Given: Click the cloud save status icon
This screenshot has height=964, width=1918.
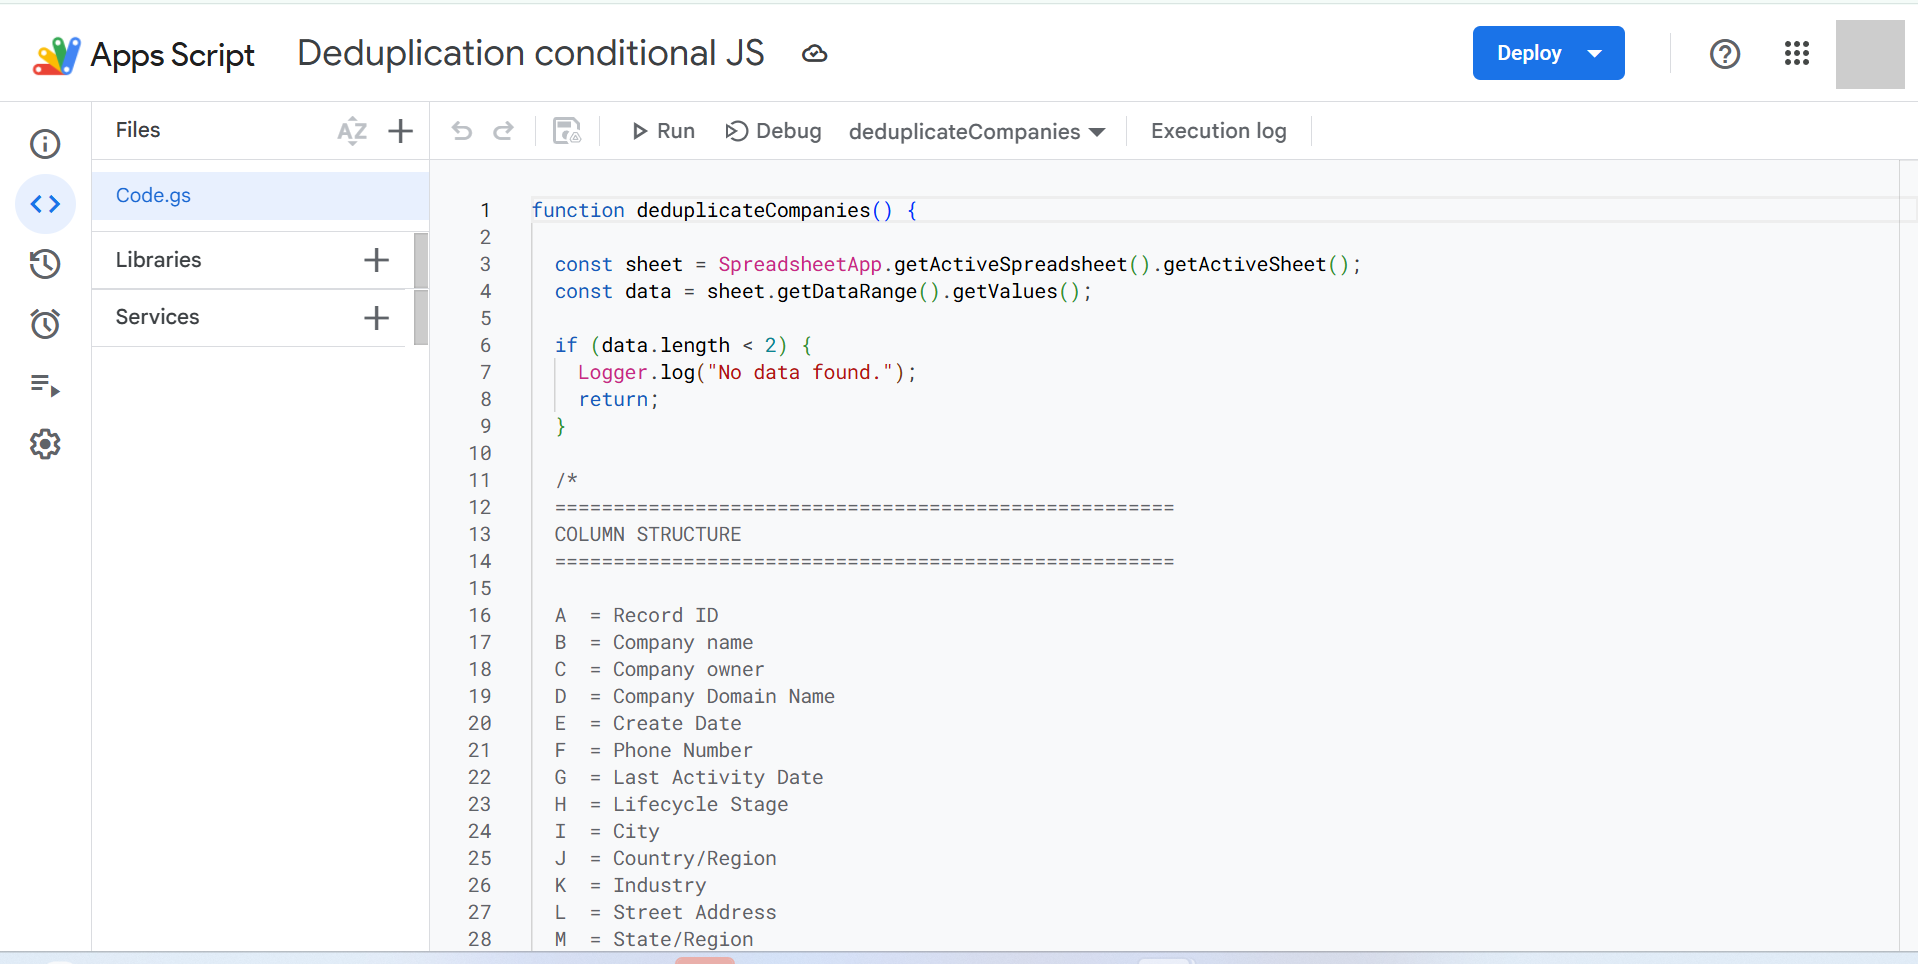Looking at the screenshot, I should 815,54.
